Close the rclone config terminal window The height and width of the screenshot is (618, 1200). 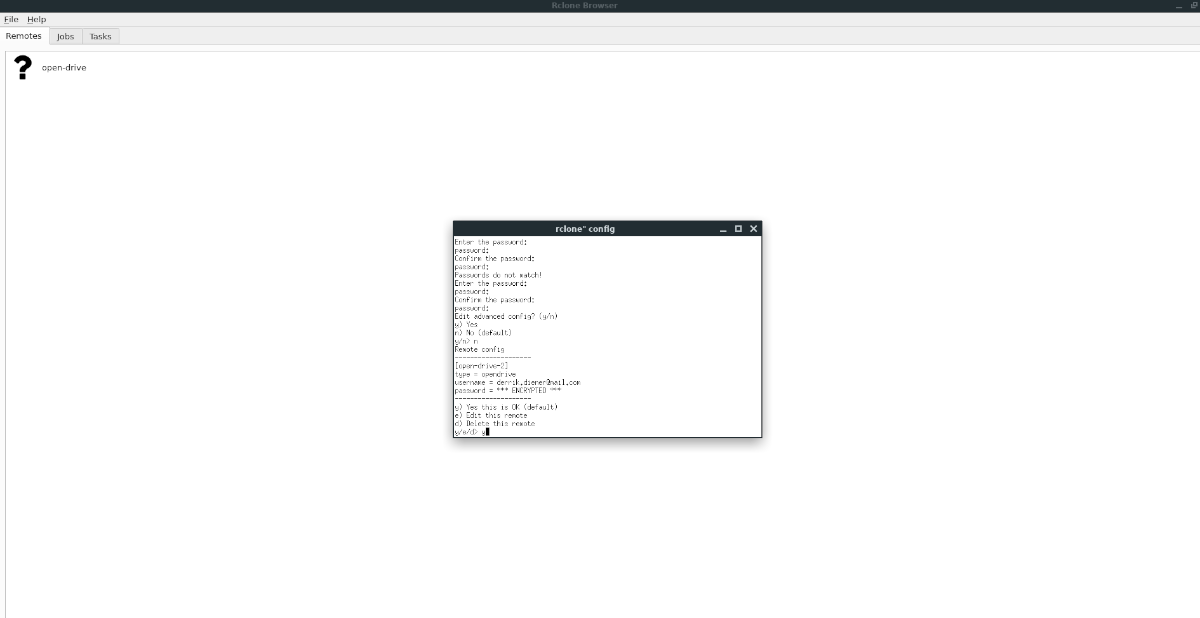point(753,228)
